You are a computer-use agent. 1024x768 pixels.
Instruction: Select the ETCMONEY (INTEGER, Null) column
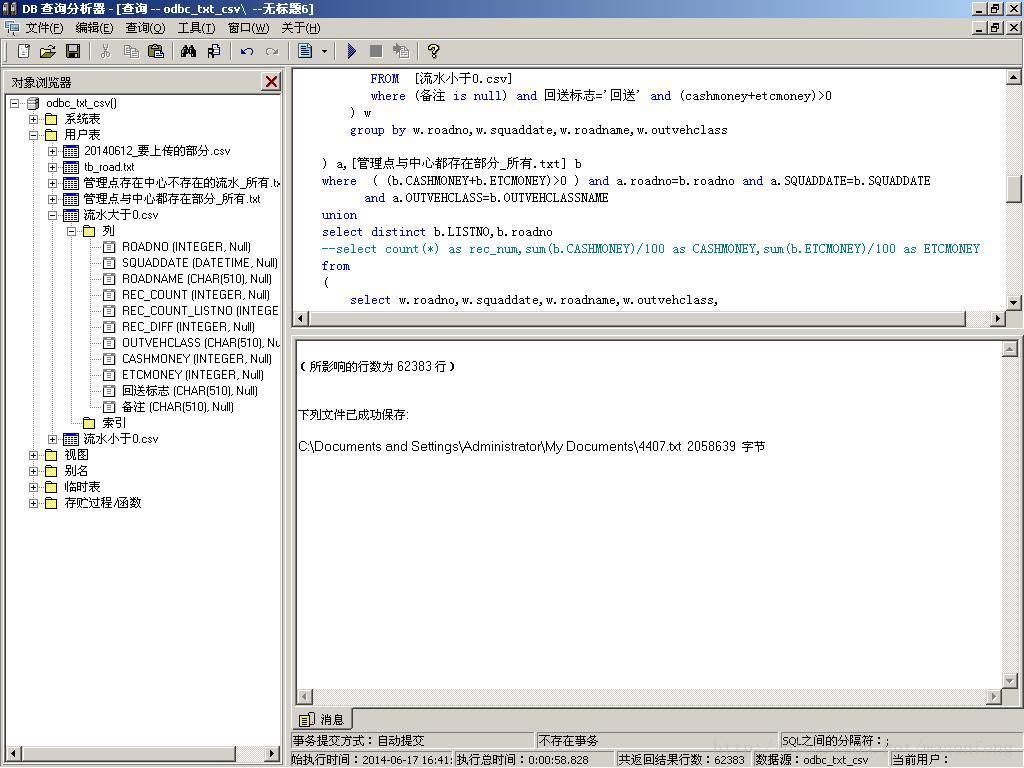(x=193, y=375)
